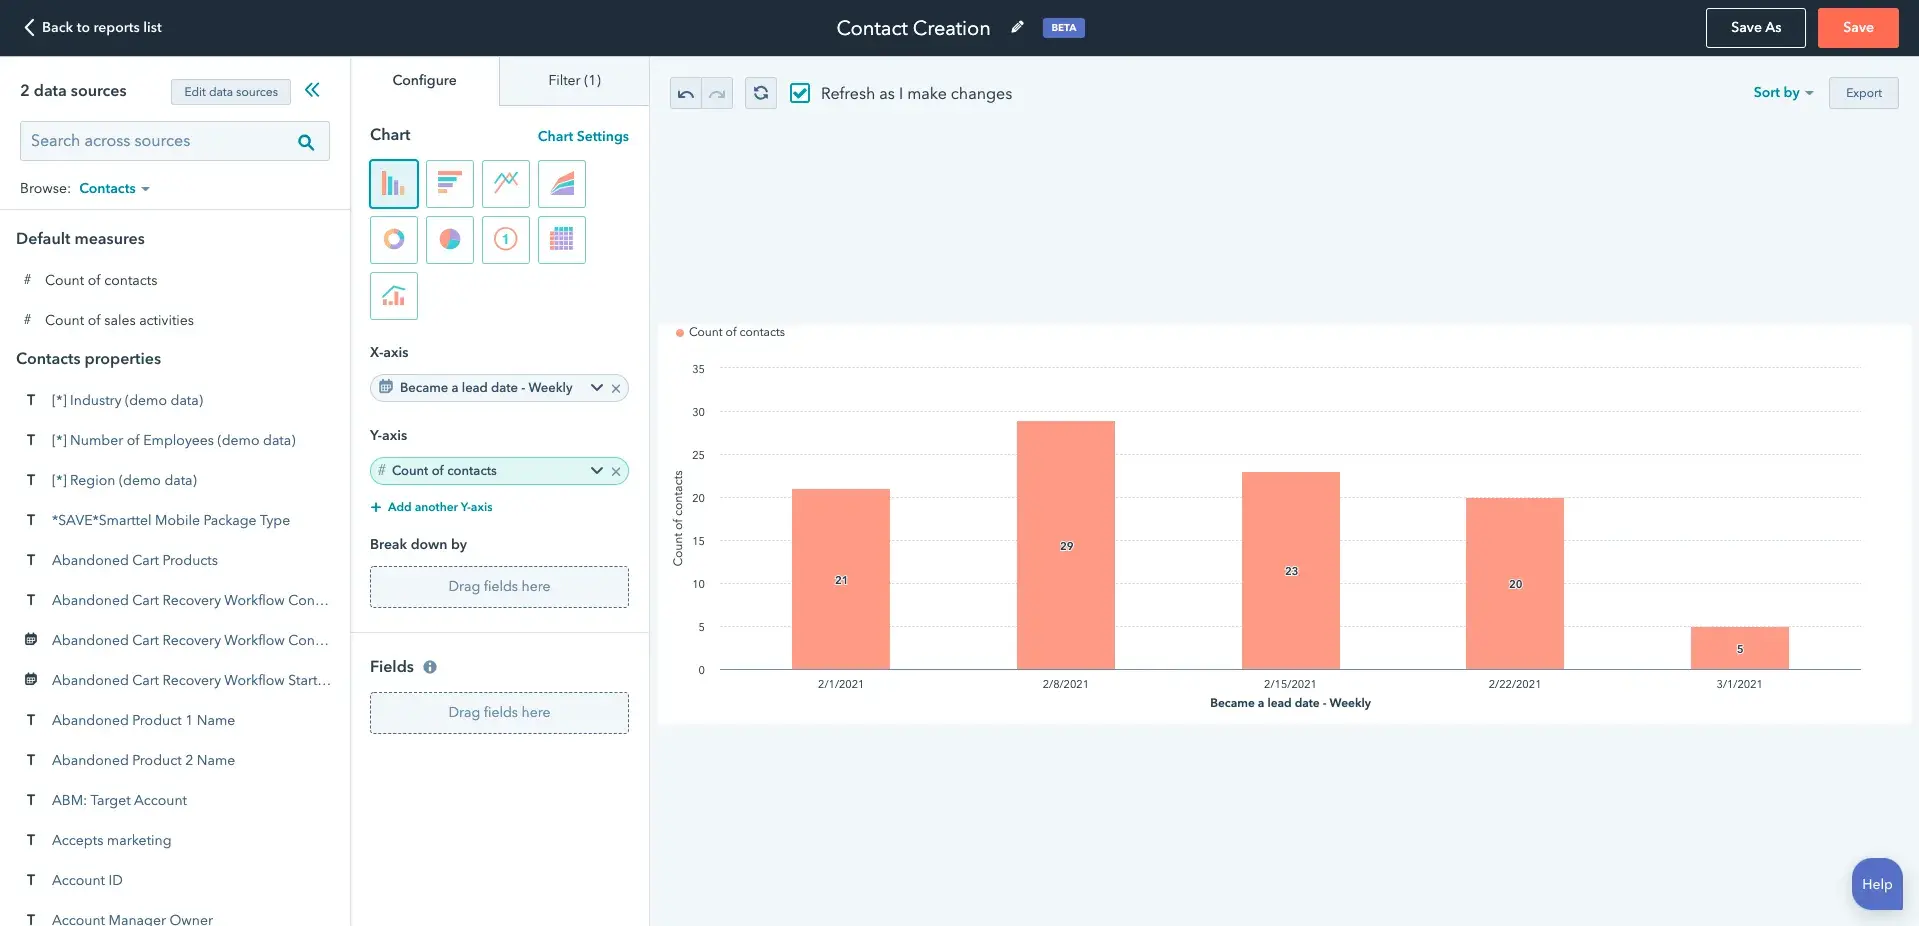Select the vertical bar chart type
This screenshot has height=926, width=1919.
coord(393,183)
